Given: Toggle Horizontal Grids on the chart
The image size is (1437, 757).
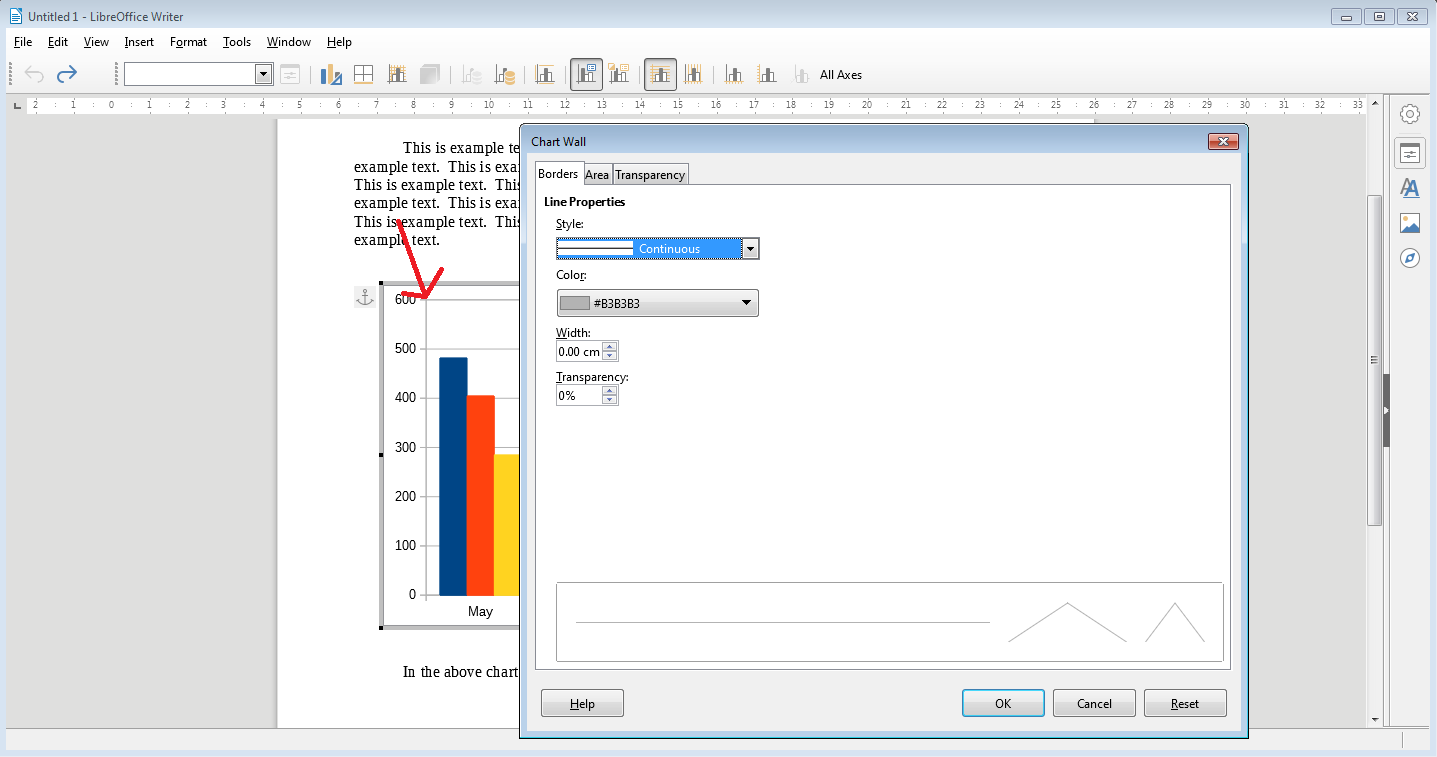Looking at the screenshot, I should [x=660, y=74].
